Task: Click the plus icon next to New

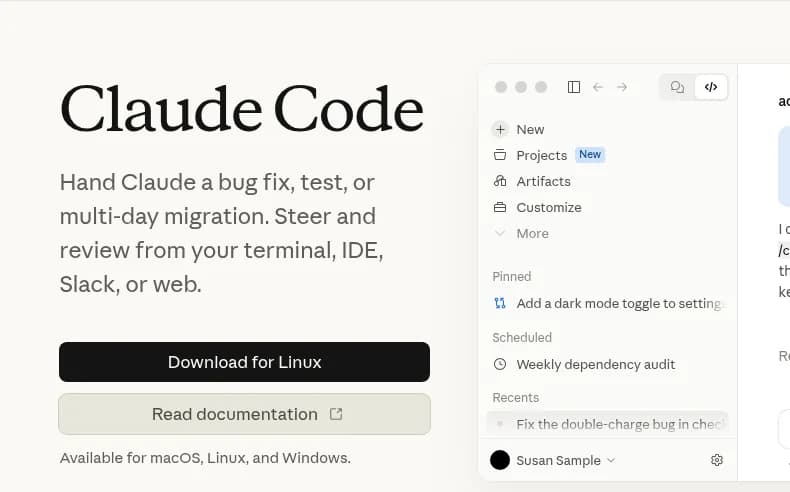Action: [x=500, y=129]
